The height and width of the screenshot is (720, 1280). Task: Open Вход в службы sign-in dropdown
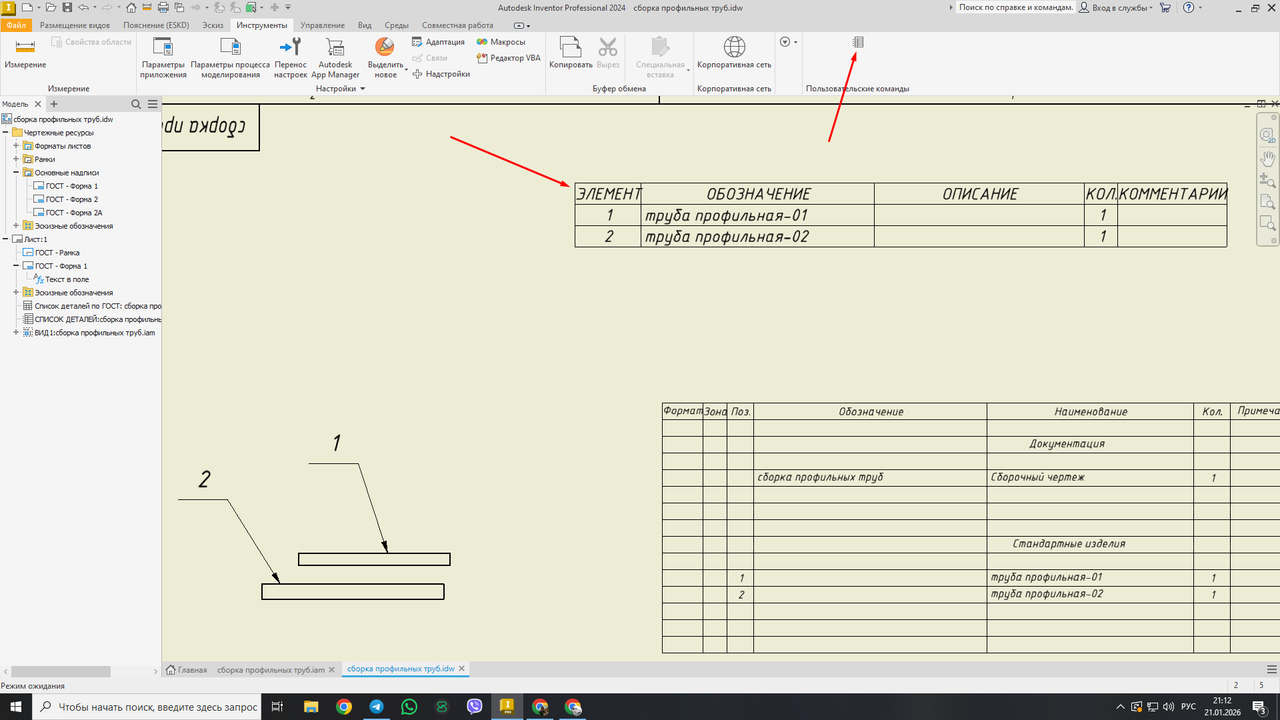coord(1116,7)
